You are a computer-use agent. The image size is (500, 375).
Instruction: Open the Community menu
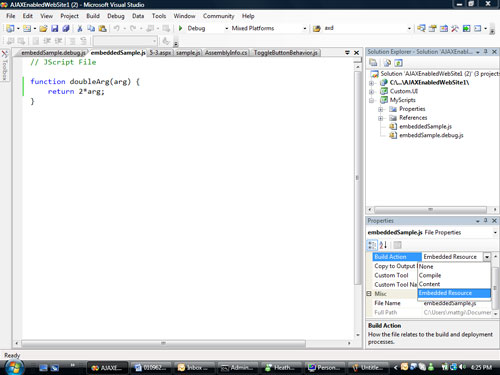219,16
